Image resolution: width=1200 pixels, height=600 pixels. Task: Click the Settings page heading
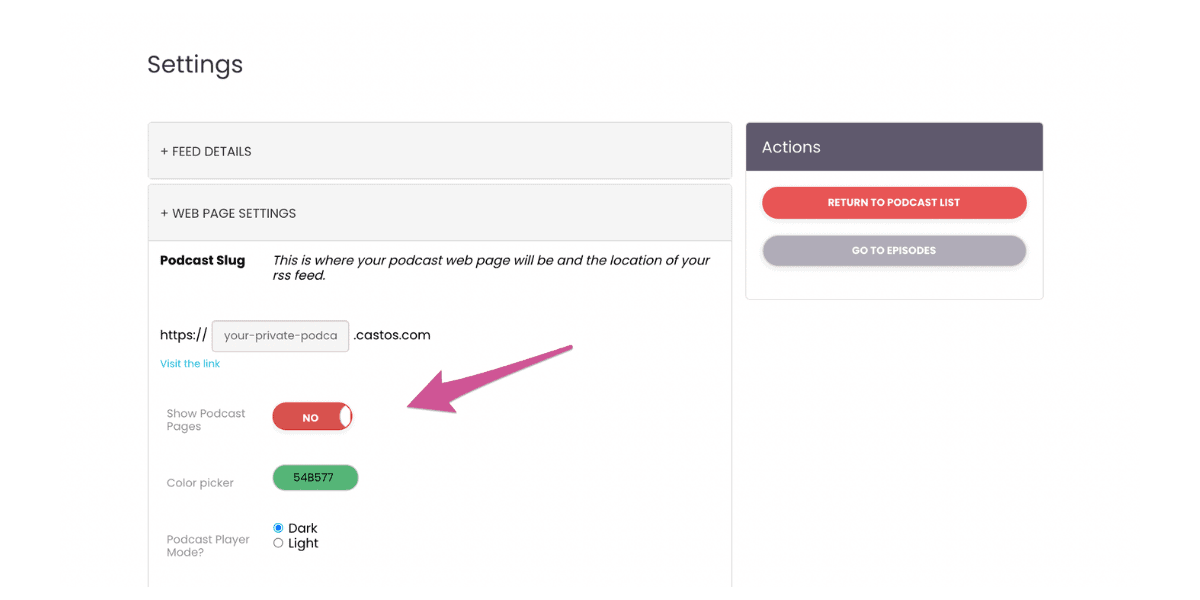click(195, 64)
